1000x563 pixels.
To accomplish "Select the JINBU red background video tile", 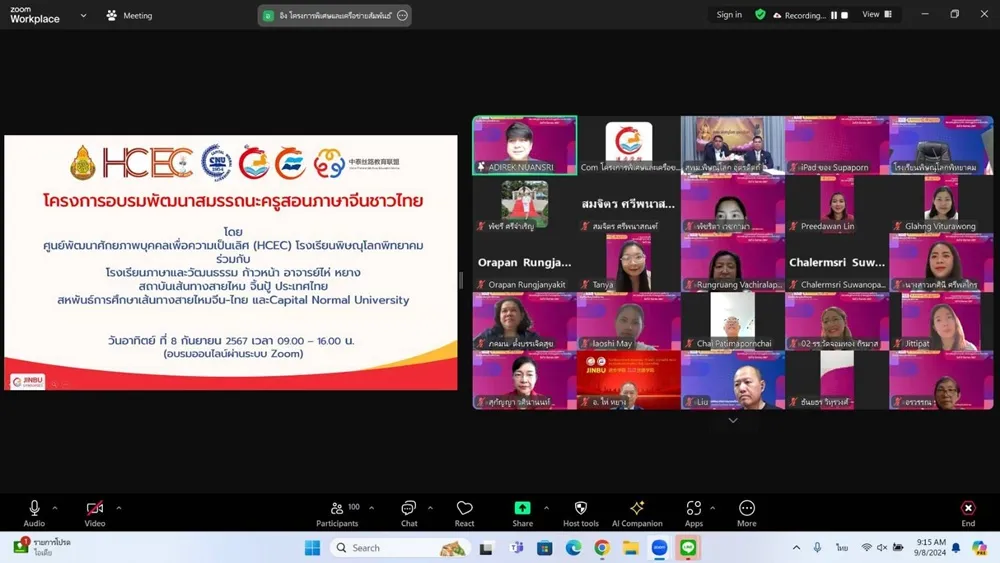I will click(629, 379).
